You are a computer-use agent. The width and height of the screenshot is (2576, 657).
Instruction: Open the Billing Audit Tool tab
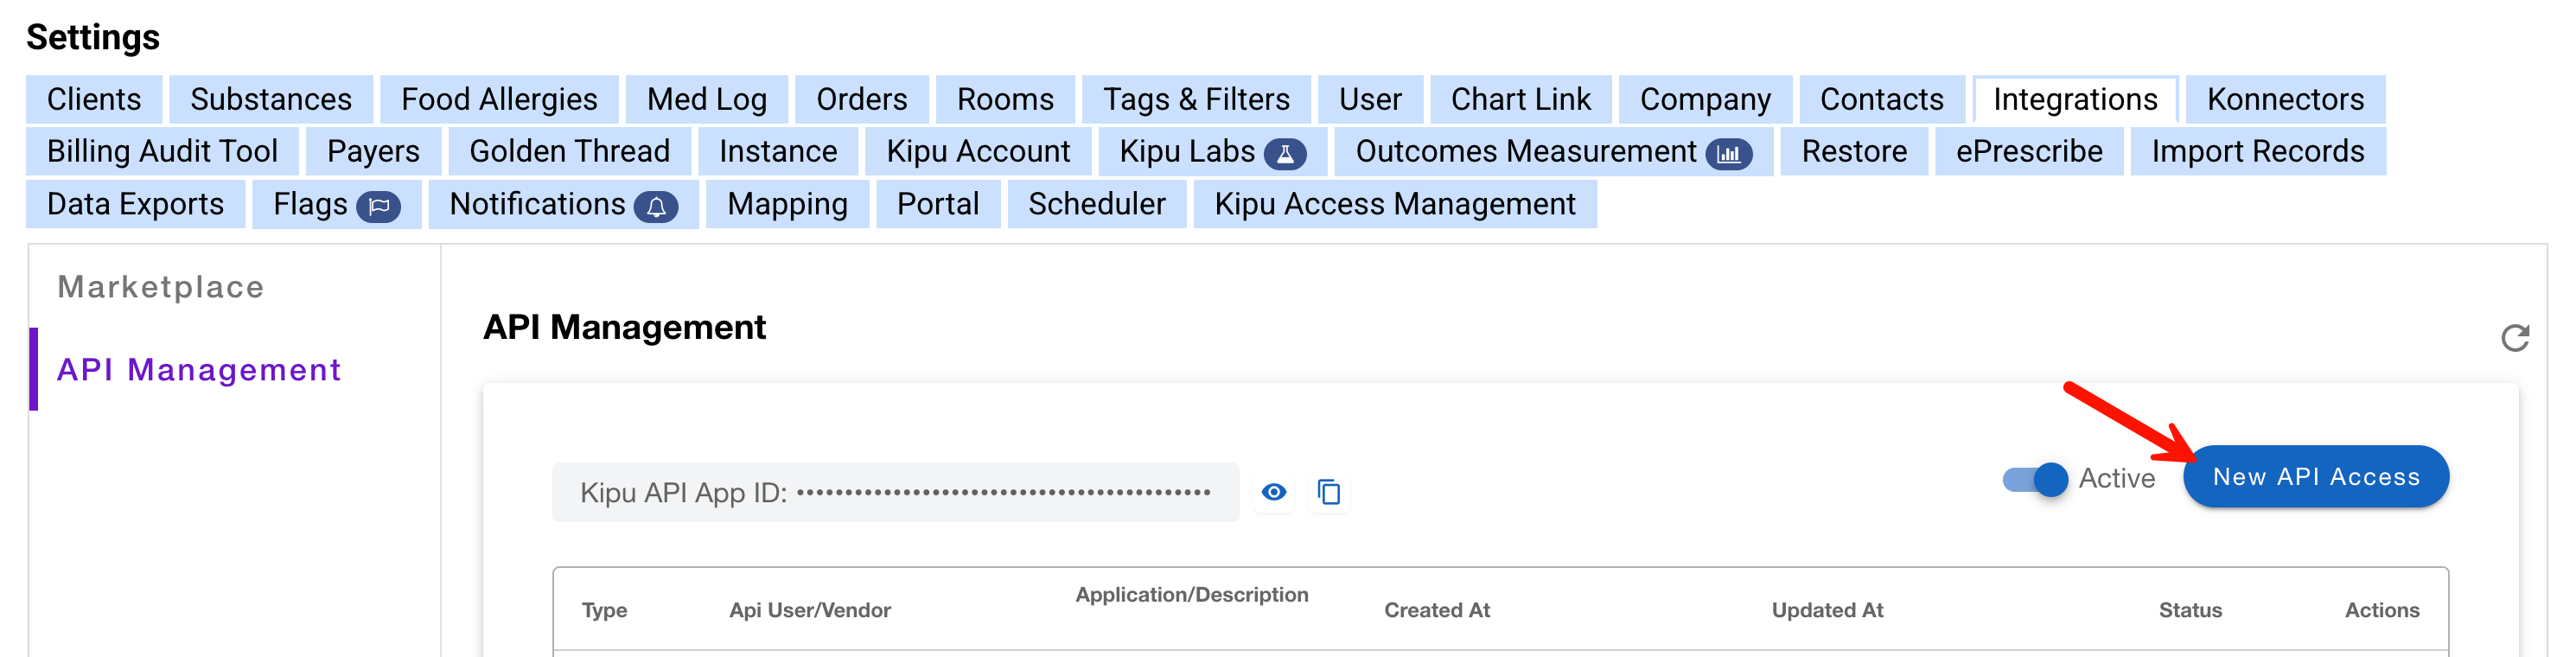[162, 151]
